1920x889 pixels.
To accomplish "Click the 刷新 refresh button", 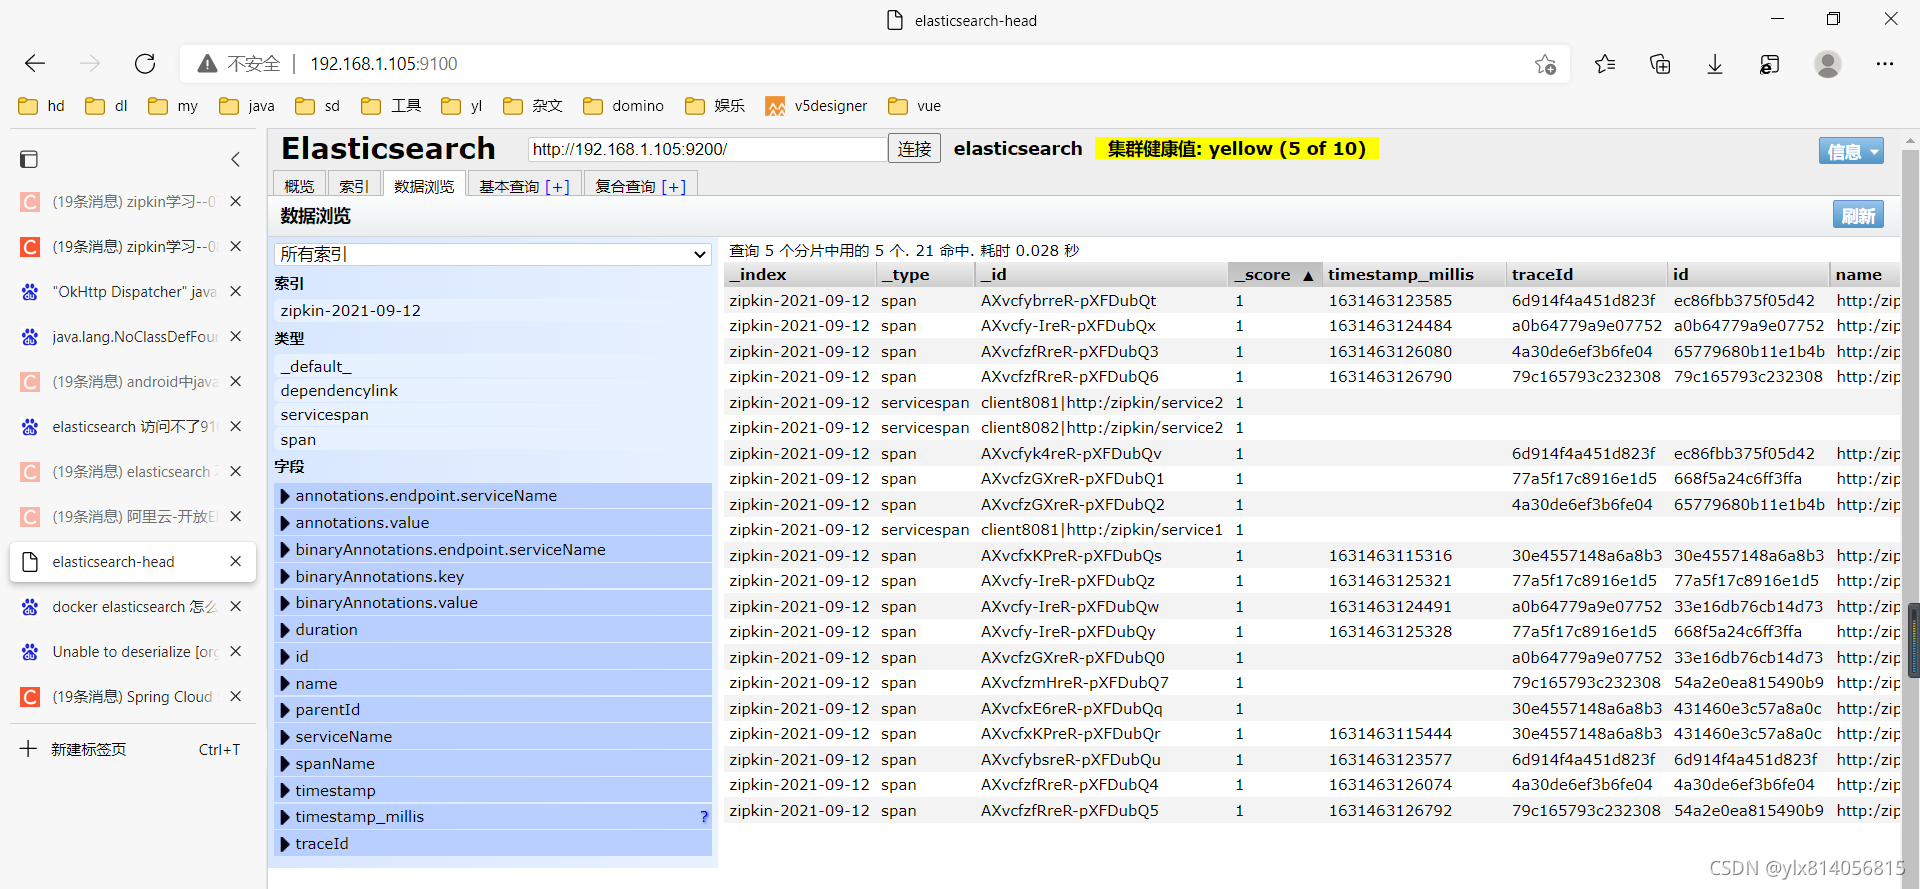I will [1858, 215].
